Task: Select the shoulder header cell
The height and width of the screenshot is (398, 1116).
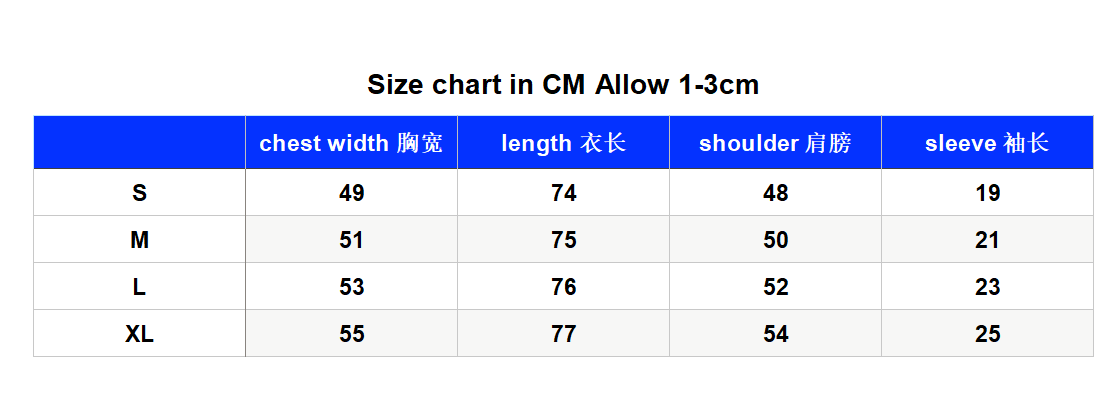Action: click(x=776, y=142)
